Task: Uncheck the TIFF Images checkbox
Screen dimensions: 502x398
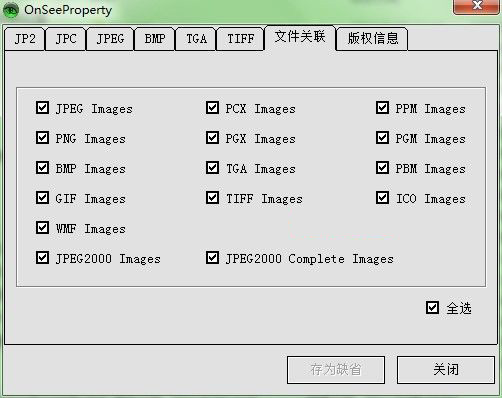Action: tap(212, 198)
